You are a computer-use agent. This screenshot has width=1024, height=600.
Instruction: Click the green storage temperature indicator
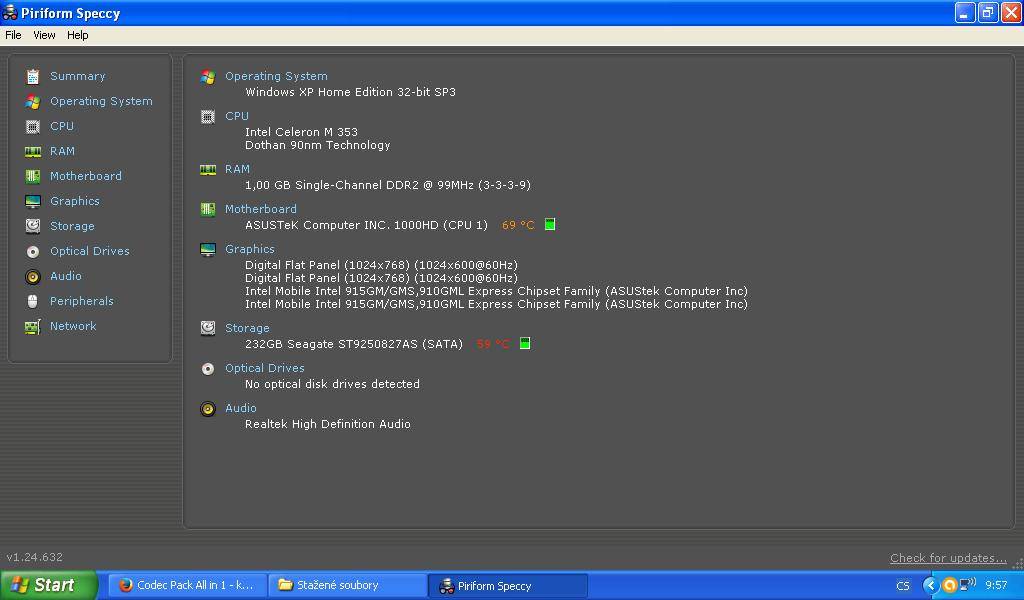524,343
